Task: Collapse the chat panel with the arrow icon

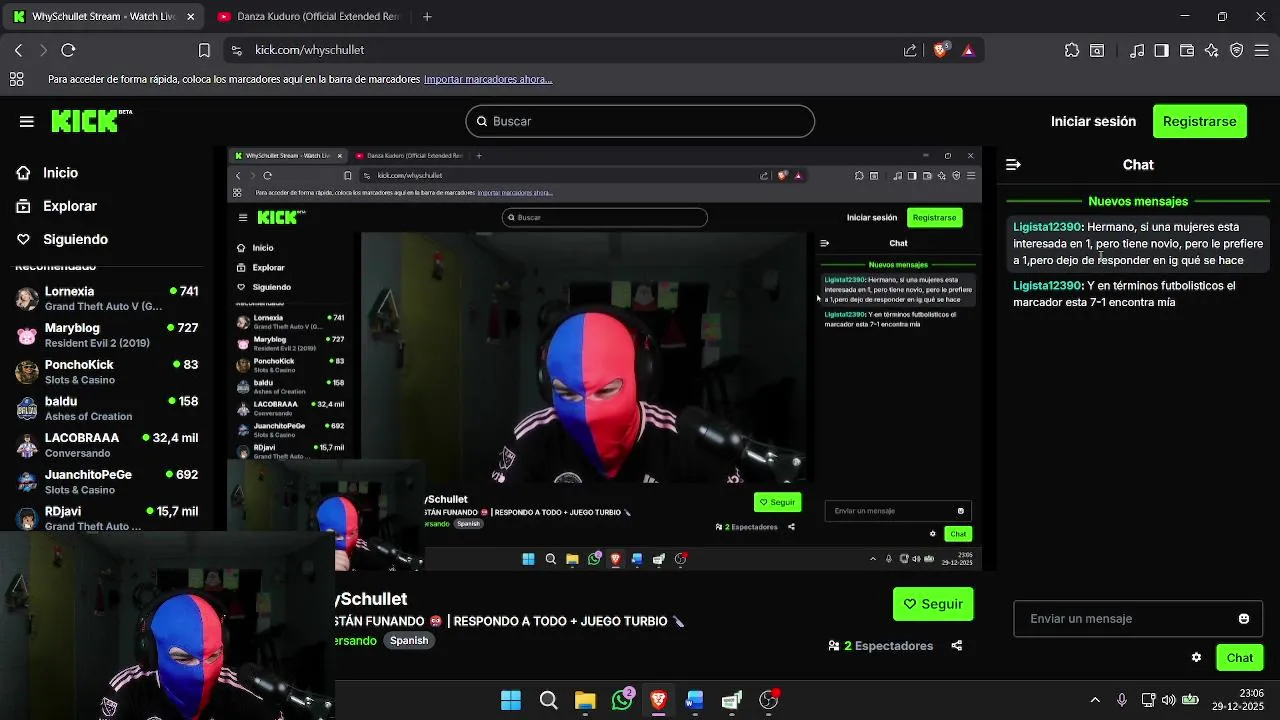Action: point(1013,165)
